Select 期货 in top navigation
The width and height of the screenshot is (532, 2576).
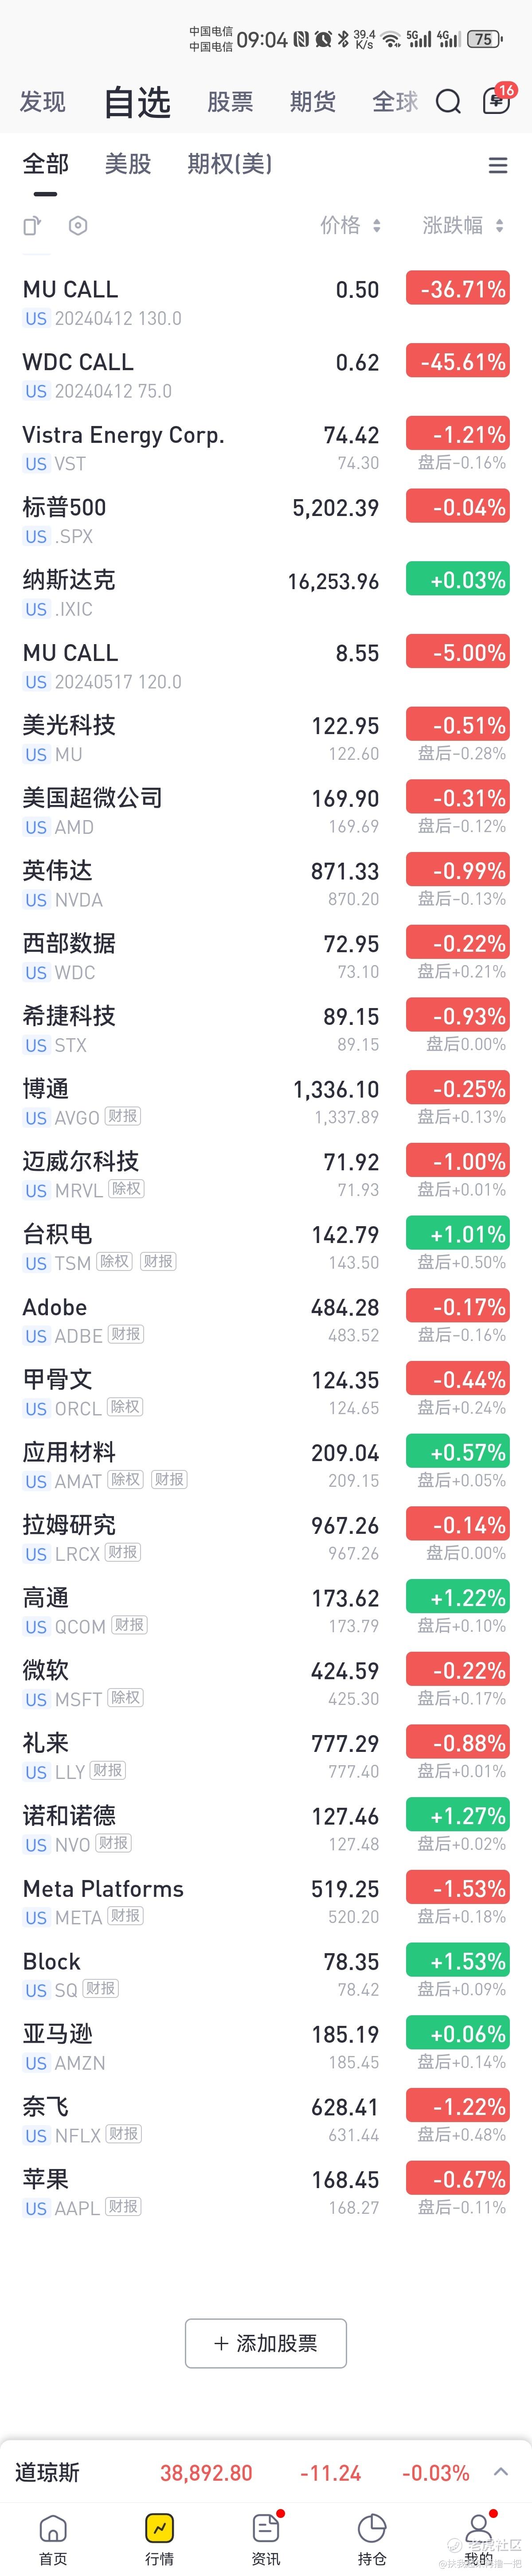[313, 101]
